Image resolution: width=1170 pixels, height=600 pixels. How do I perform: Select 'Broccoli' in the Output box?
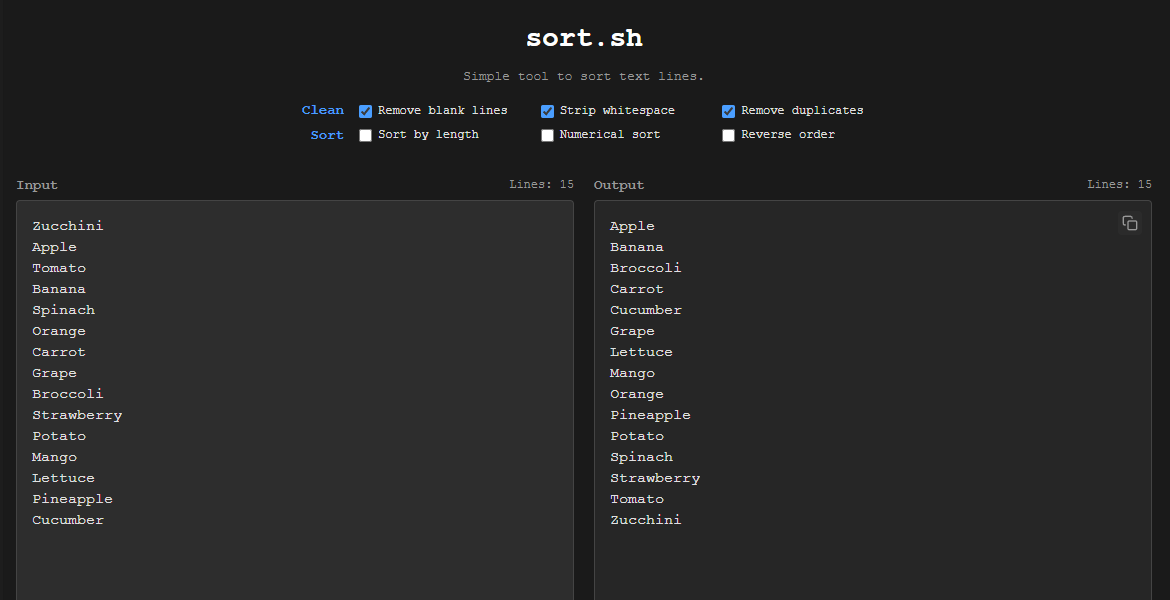coord(645,268)
